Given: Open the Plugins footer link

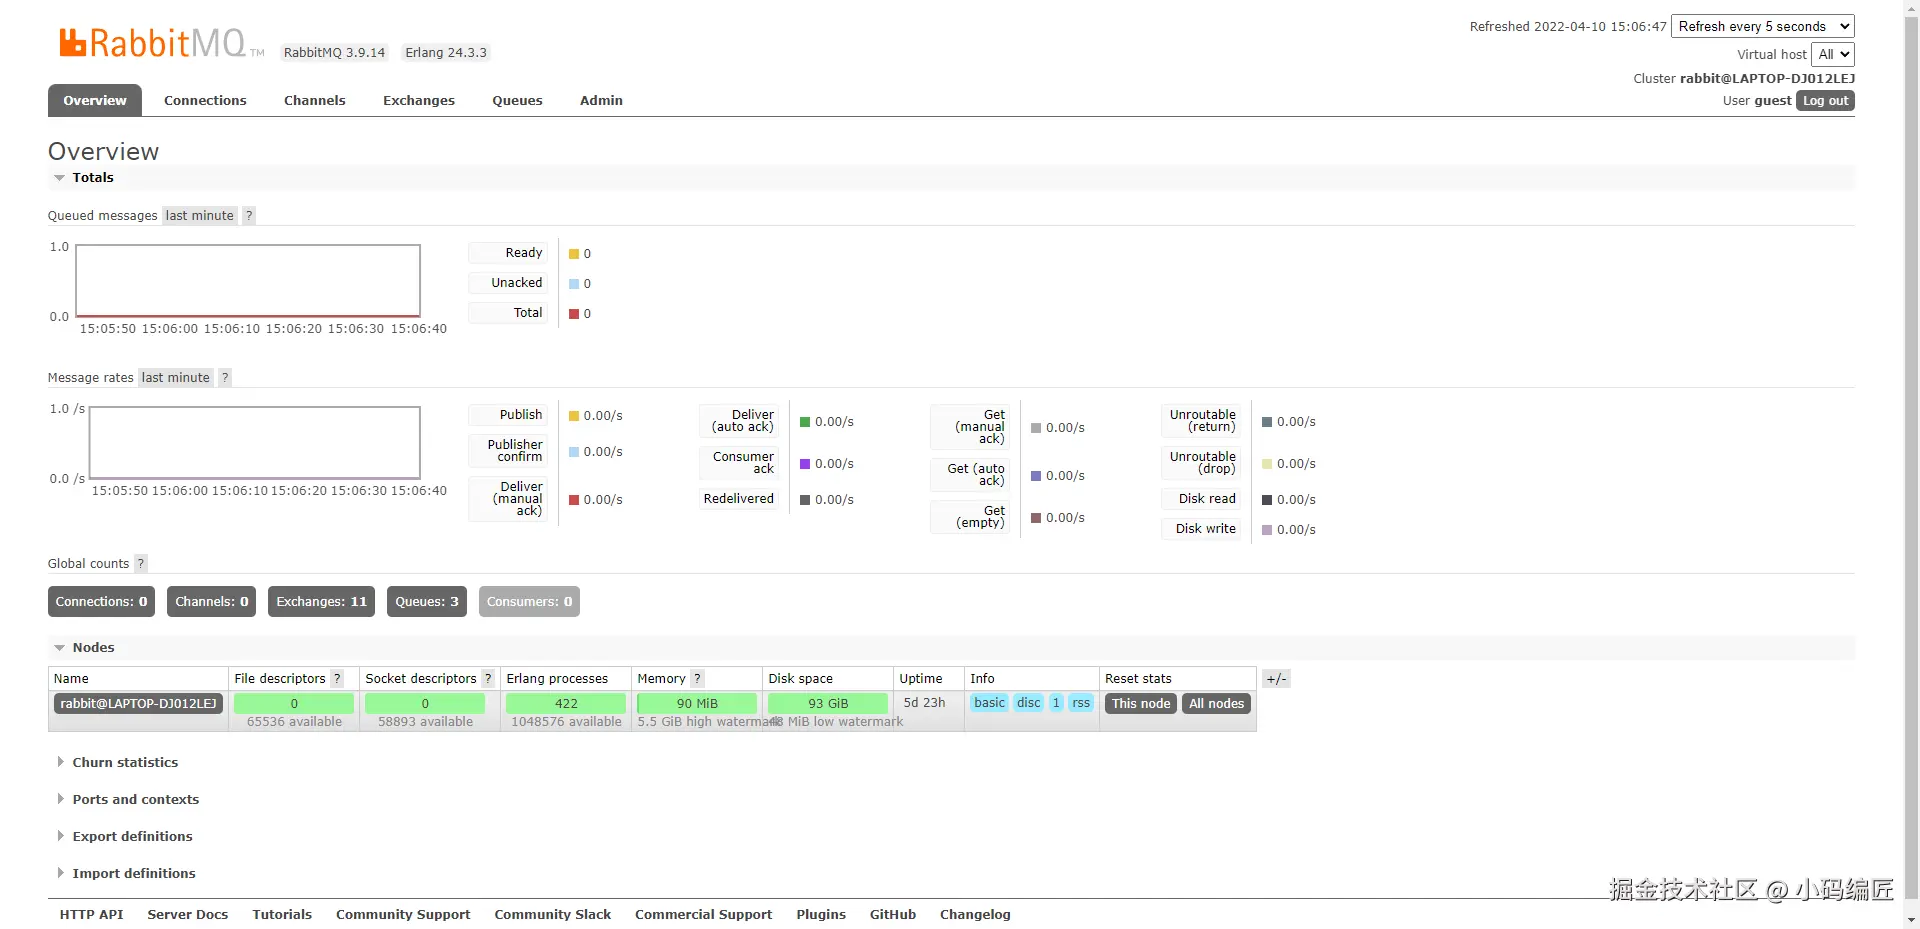Looking at the screenshot, I should [821, 915].
